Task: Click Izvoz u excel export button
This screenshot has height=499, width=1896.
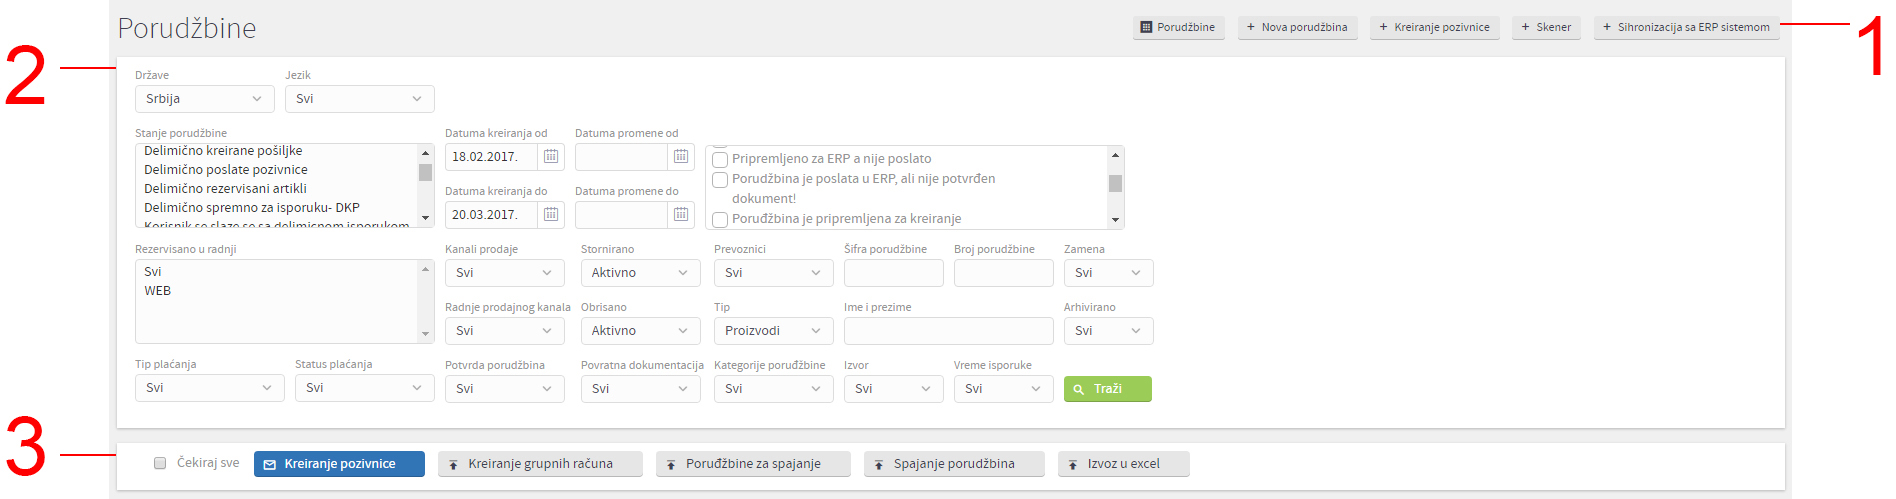Action: pos(1124,464)
